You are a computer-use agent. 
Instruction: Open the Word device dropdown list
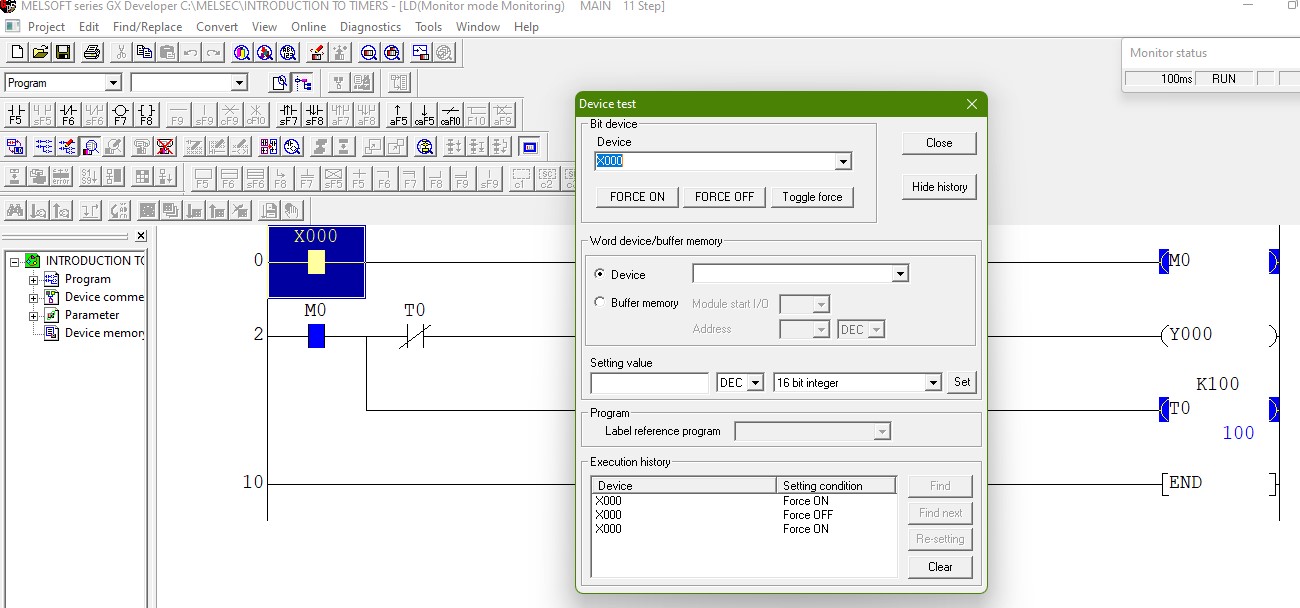[x=900, y=273]
